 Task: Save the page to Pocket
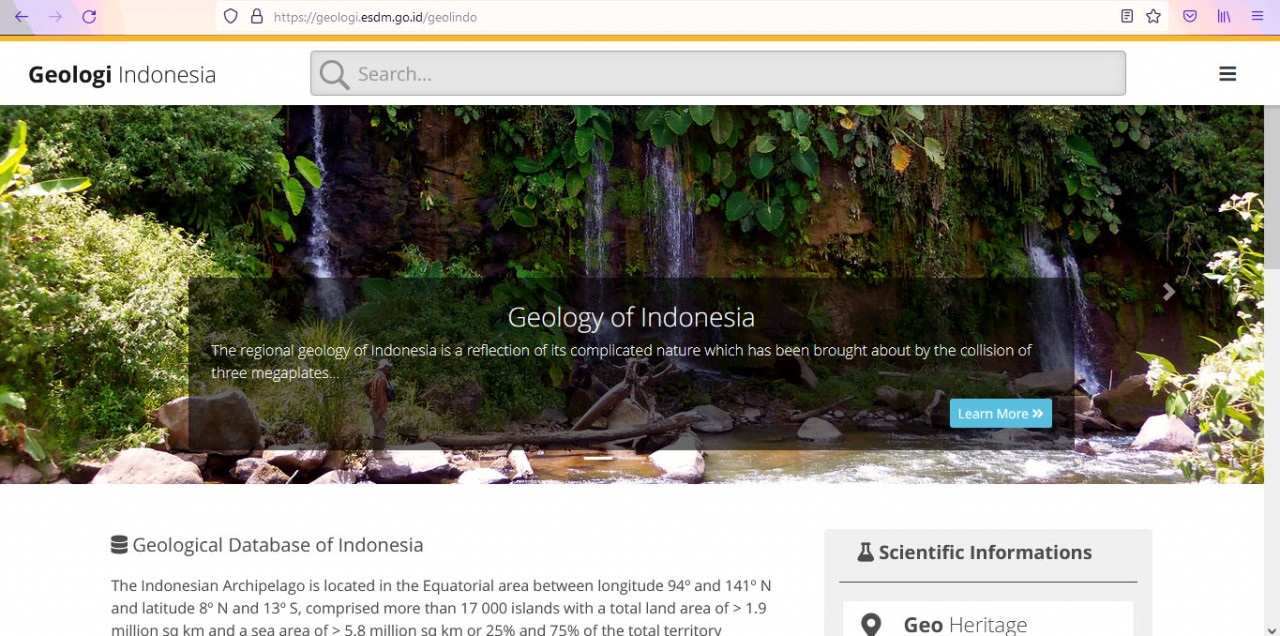(x=1190, y=17)
